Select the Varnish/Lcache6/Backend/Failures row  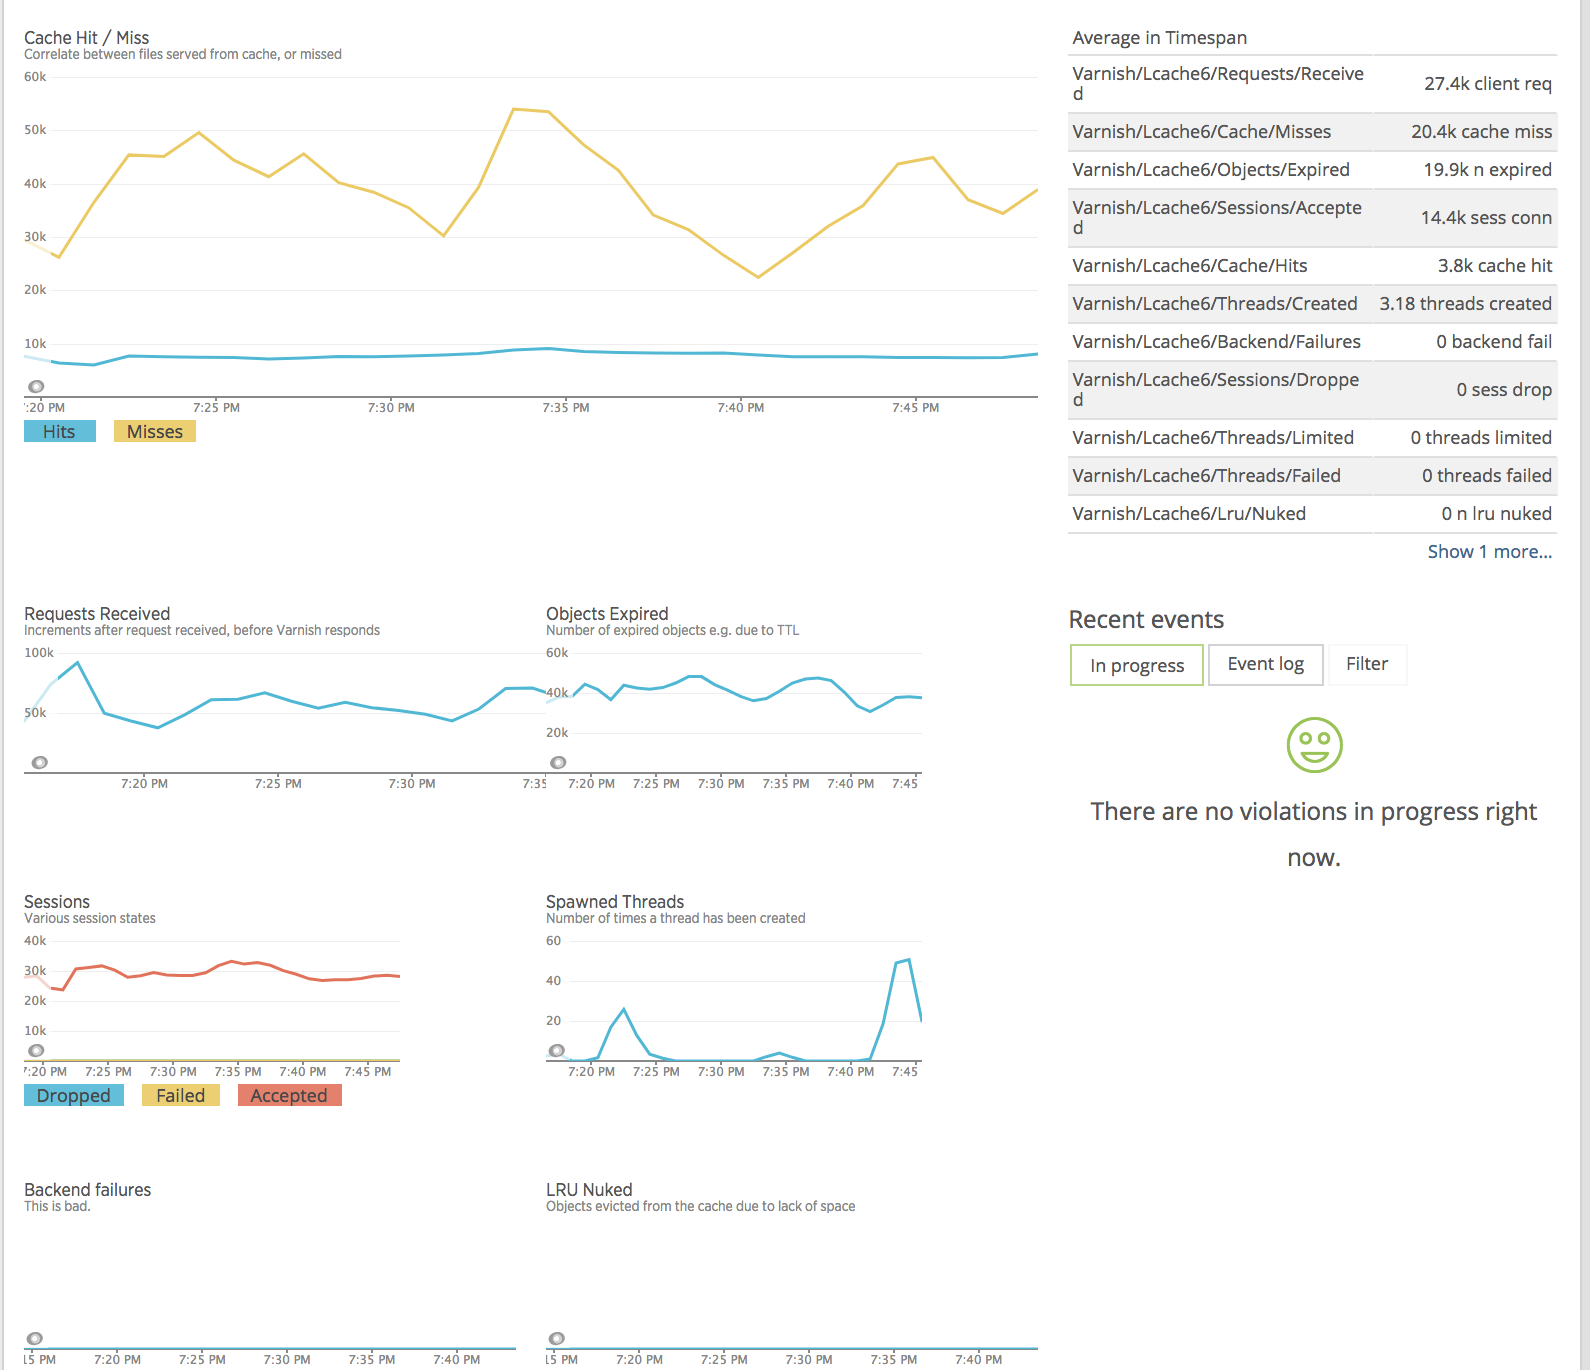1312,342
